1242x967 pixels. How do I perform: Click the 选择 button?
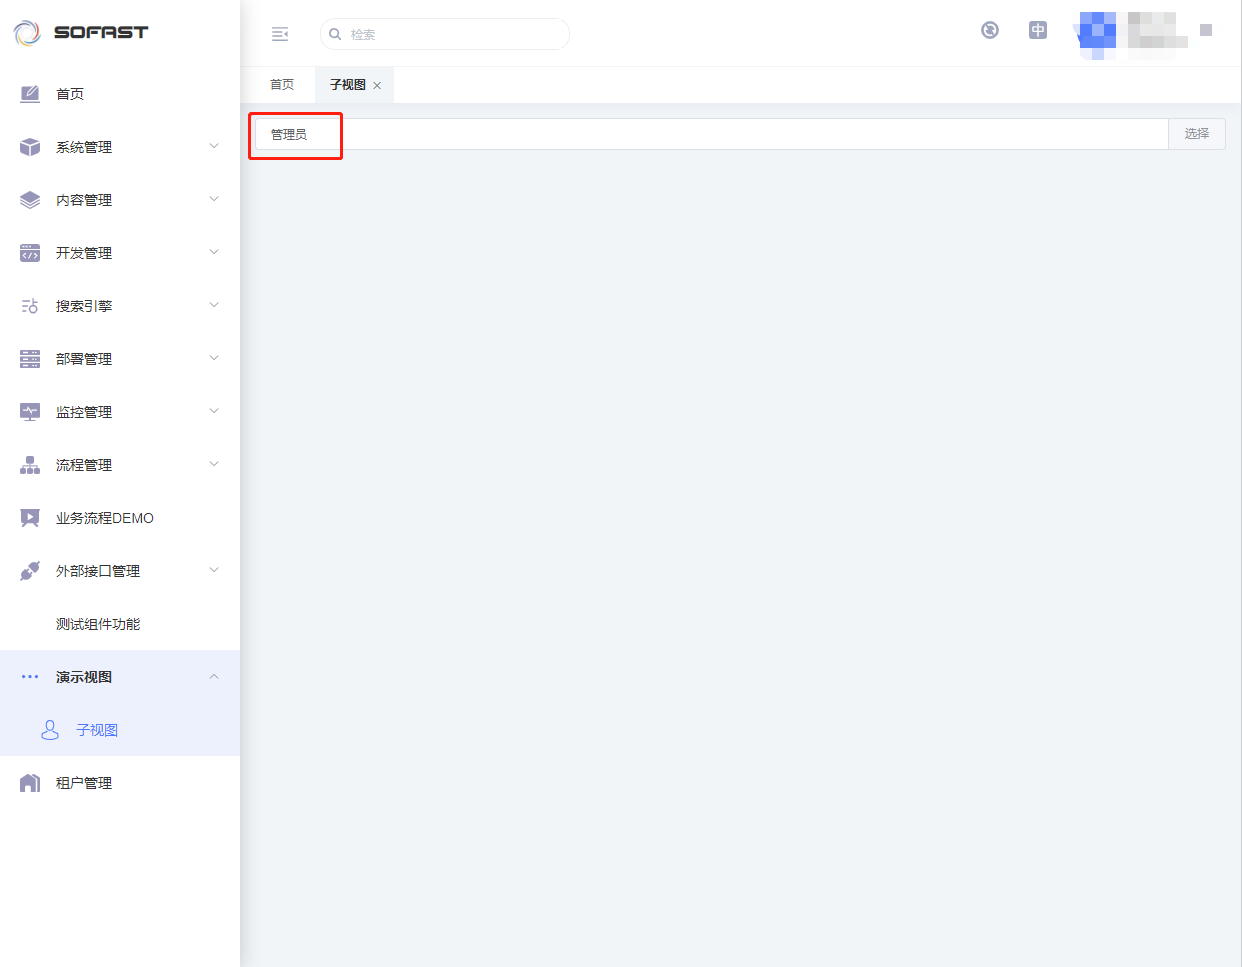[x=1196, y=134]
